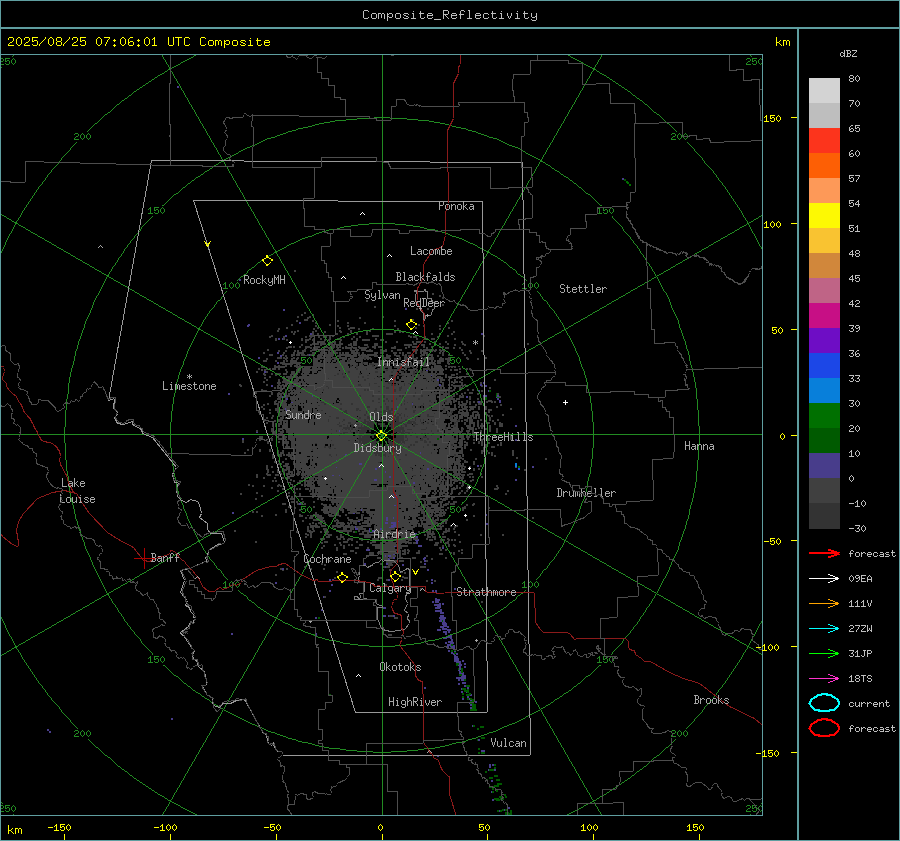Click the yellow diamond marker above Calgary
Image resolution: width=900 pixels, height=841 pixels.
(395, 576)
